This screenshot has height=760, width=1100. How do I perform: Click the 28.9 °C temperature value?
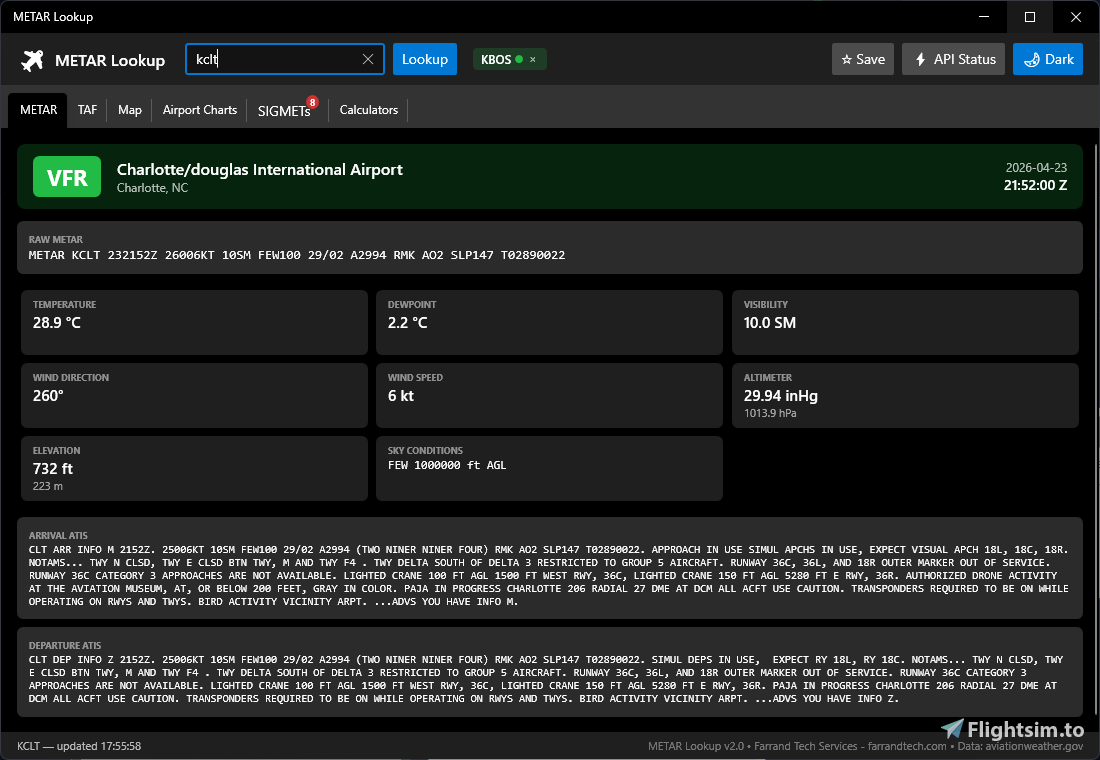[57, 323]
